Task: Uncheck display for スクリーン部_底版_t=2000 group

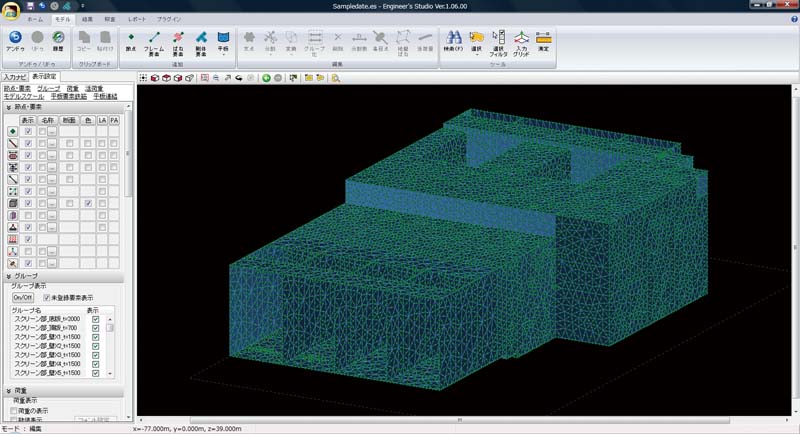Action: click(96, 320)
